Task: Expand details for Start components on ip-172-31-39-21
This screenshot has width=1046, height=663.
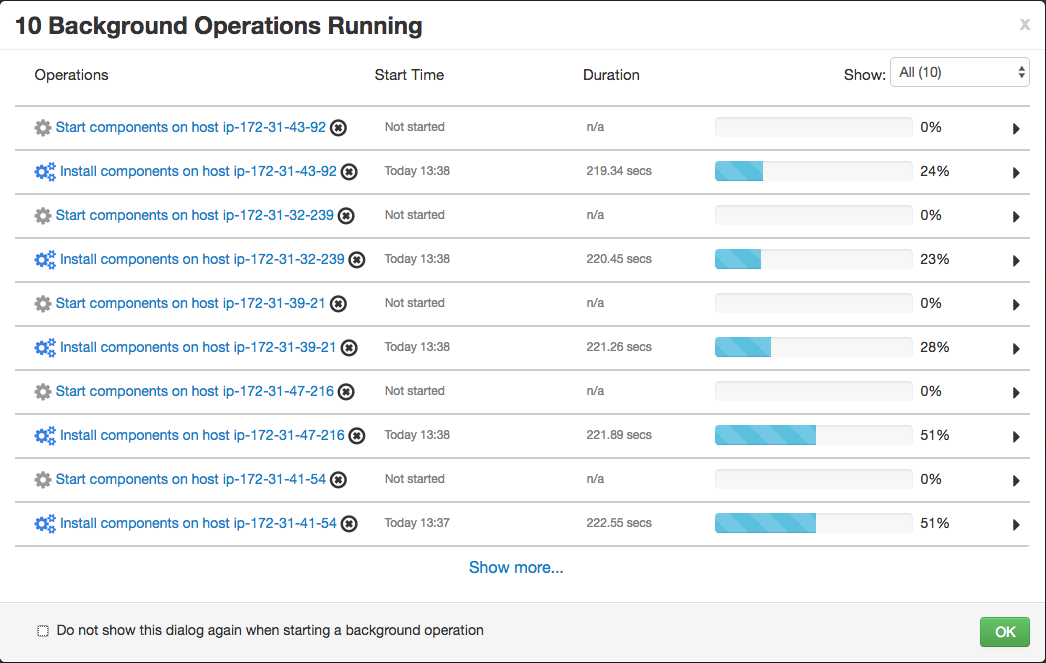Action: [1016, 304]
